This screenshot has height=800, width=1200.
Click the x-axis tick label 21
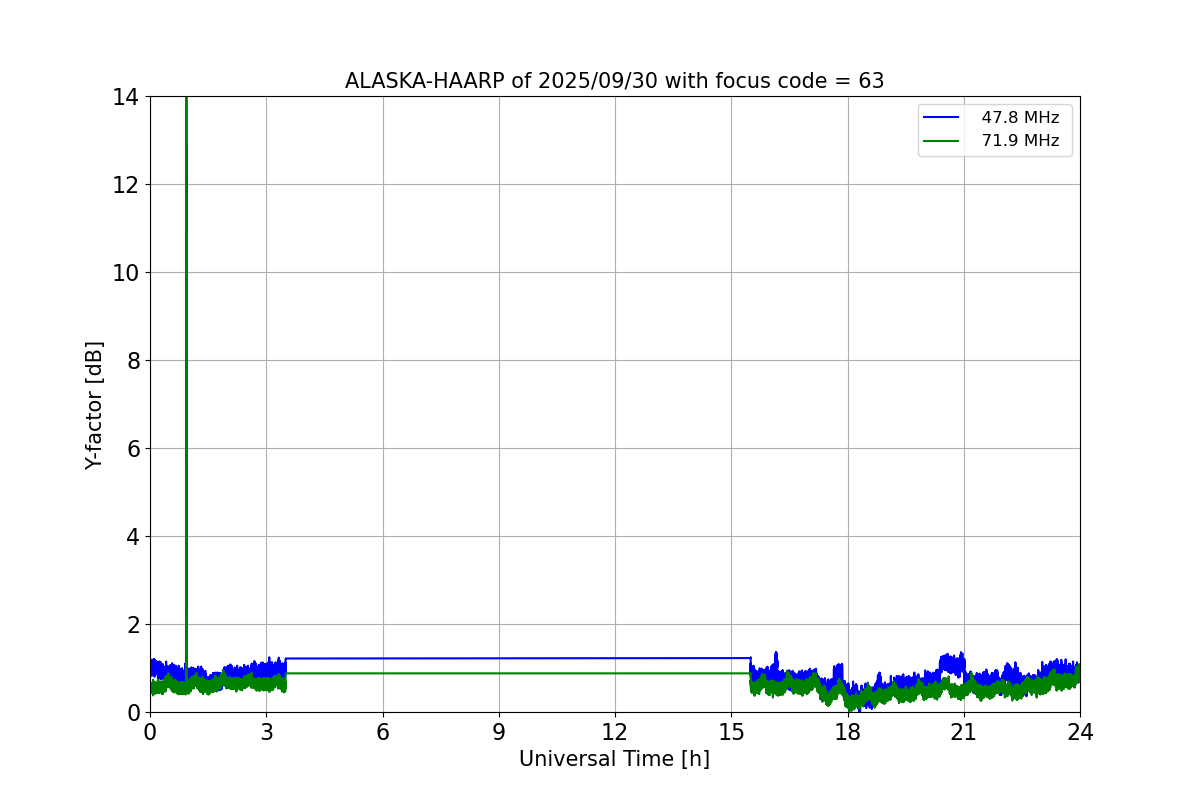(964, 732)
